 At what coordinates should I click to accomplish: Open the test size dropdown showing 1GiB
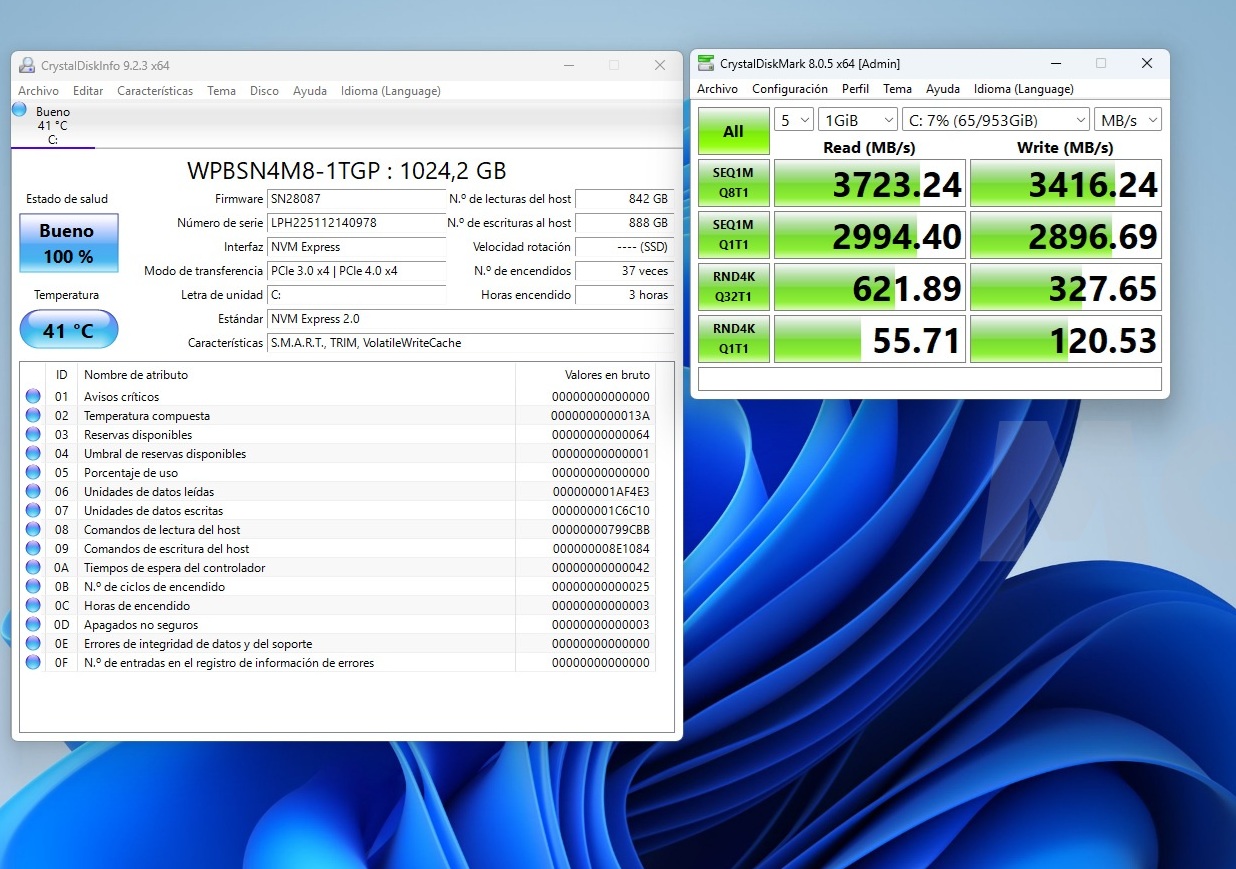[x=857, y=119]
